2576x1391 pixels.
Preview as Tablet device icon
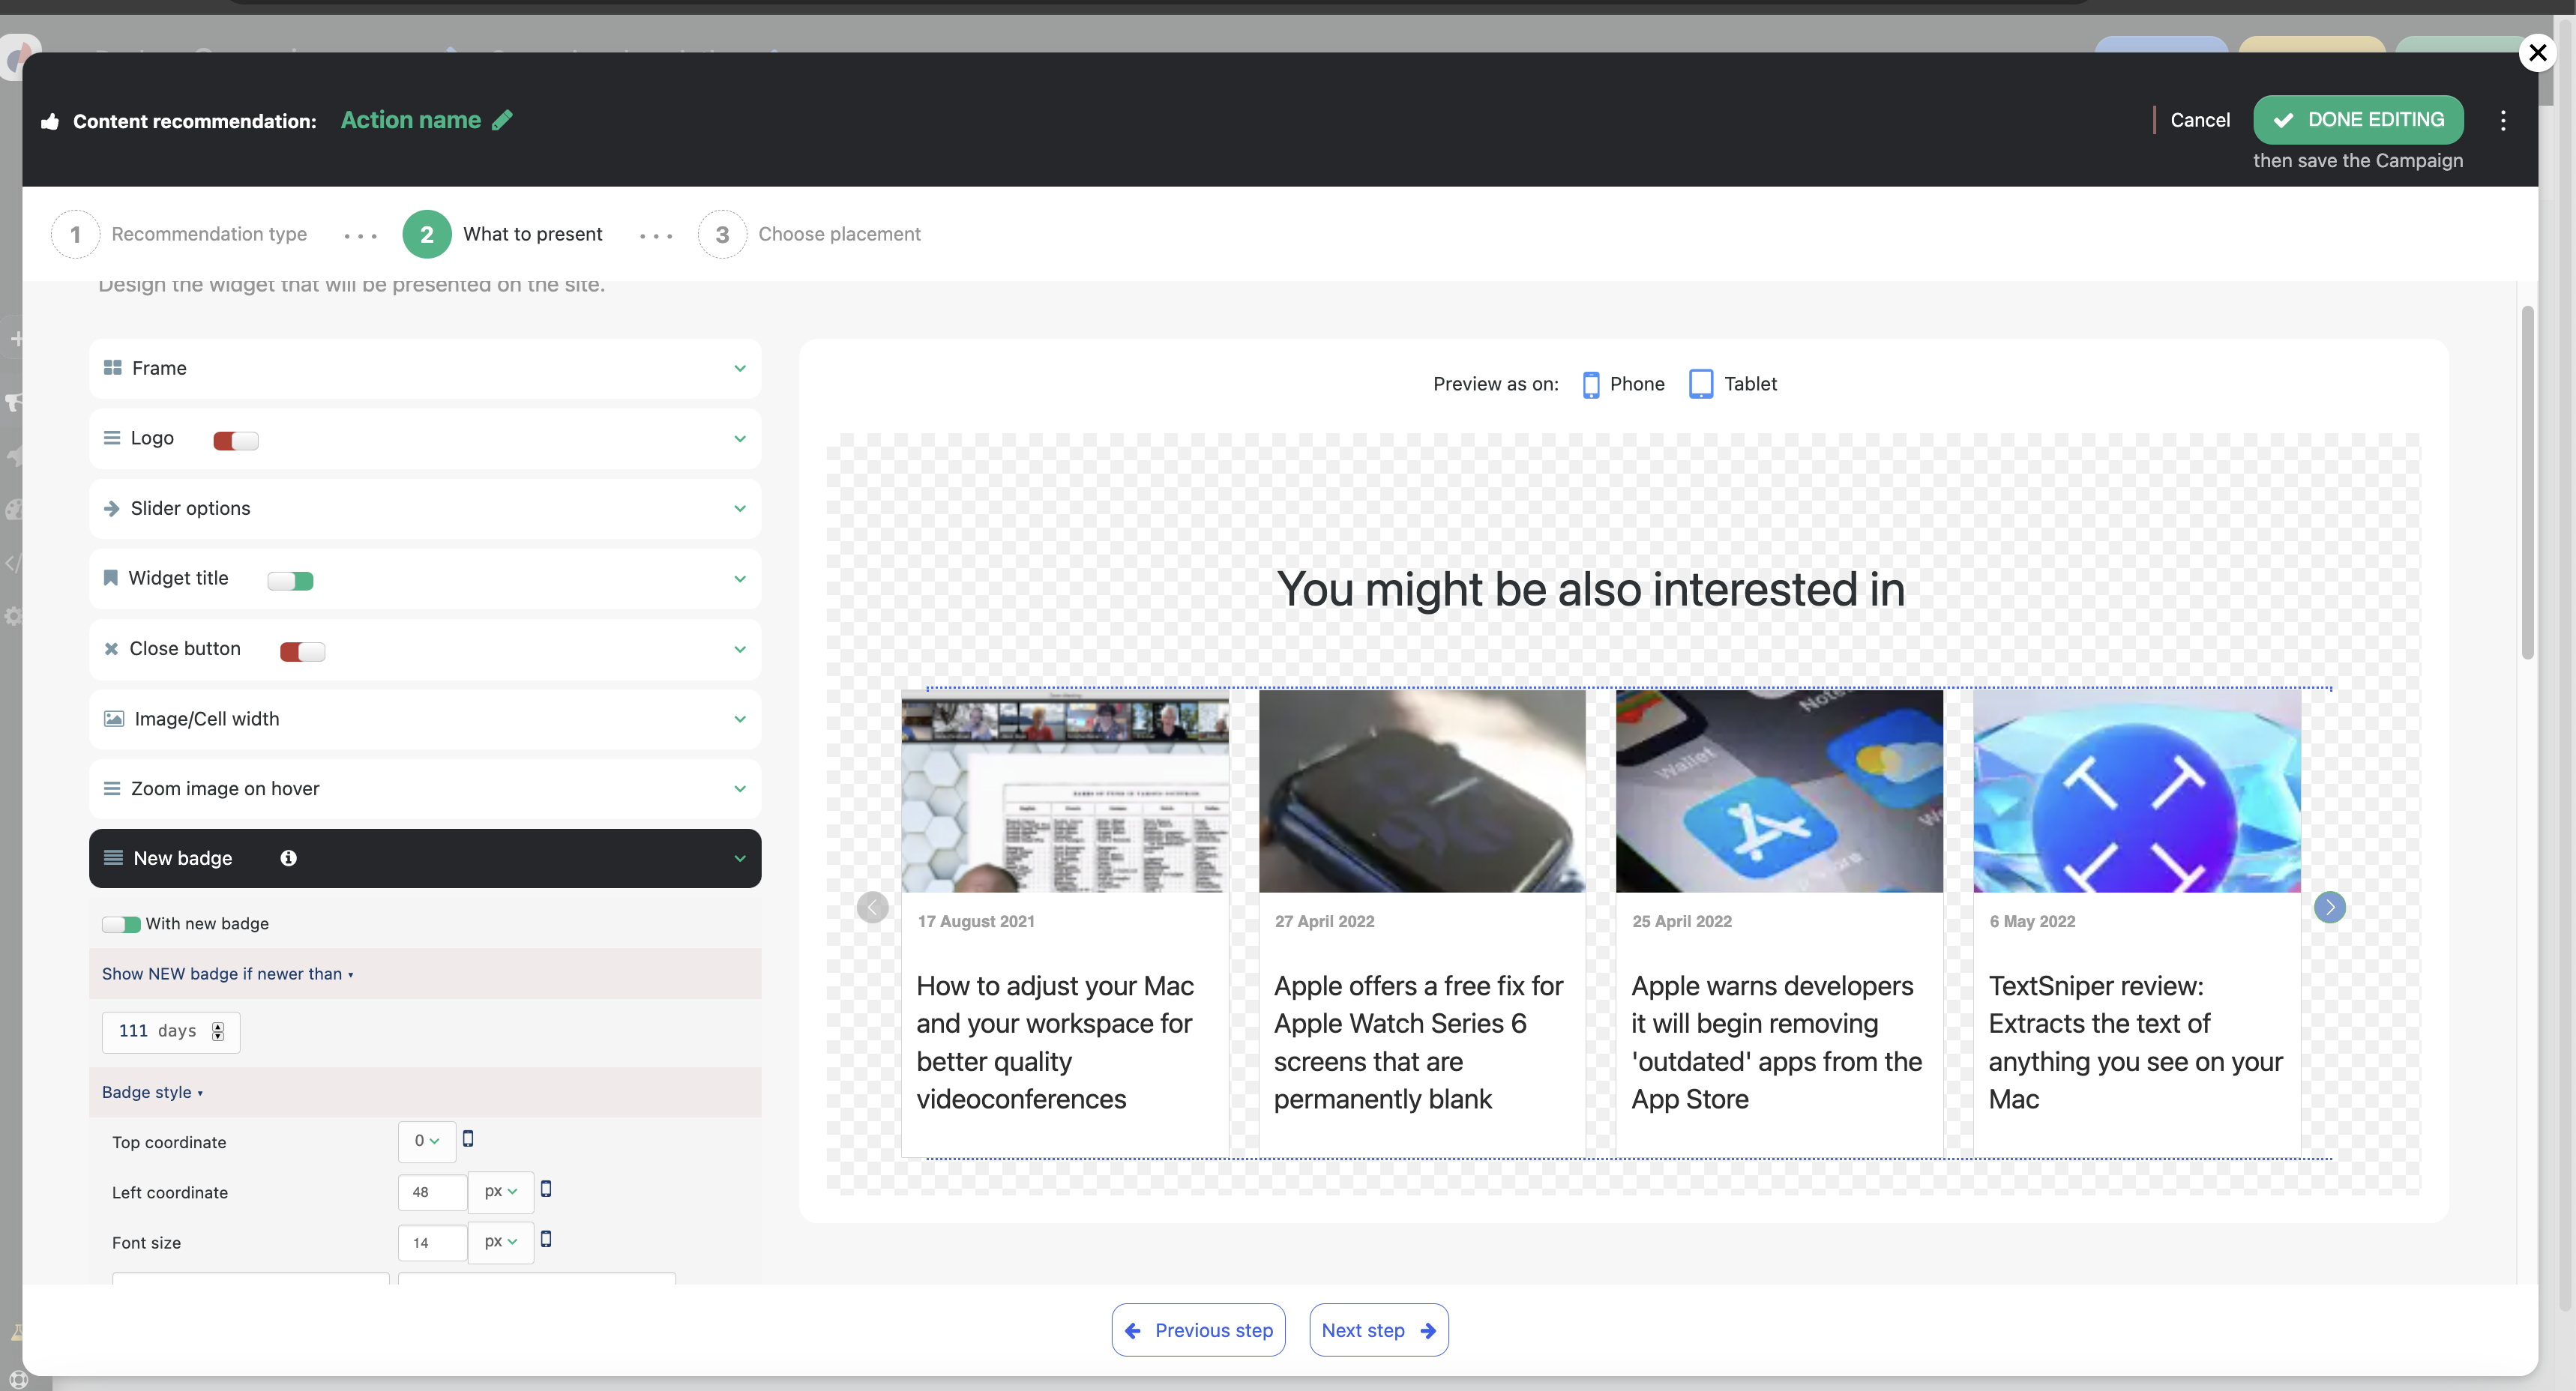pyautogui.click(x=1701, y=384)
